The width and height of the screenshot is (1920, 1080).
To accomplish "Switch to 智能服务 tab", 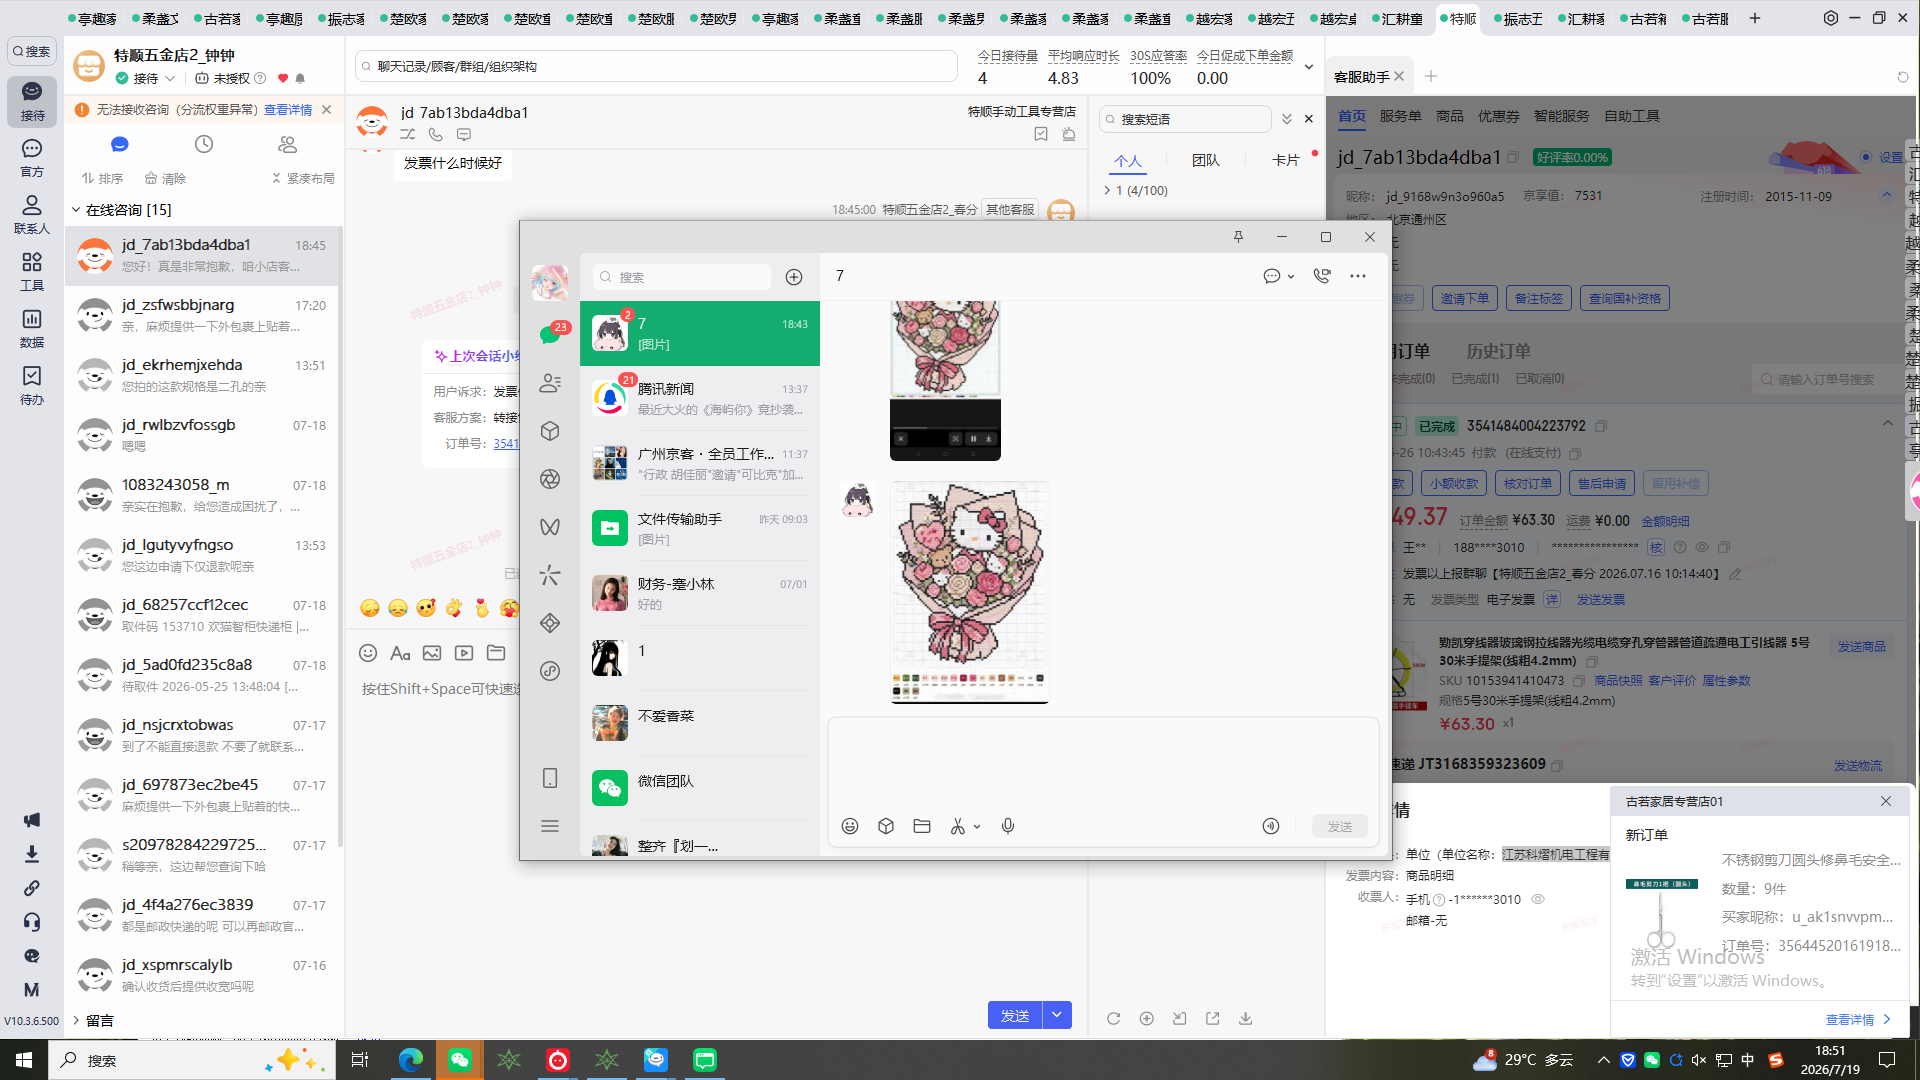I will tap(1561, 116).
